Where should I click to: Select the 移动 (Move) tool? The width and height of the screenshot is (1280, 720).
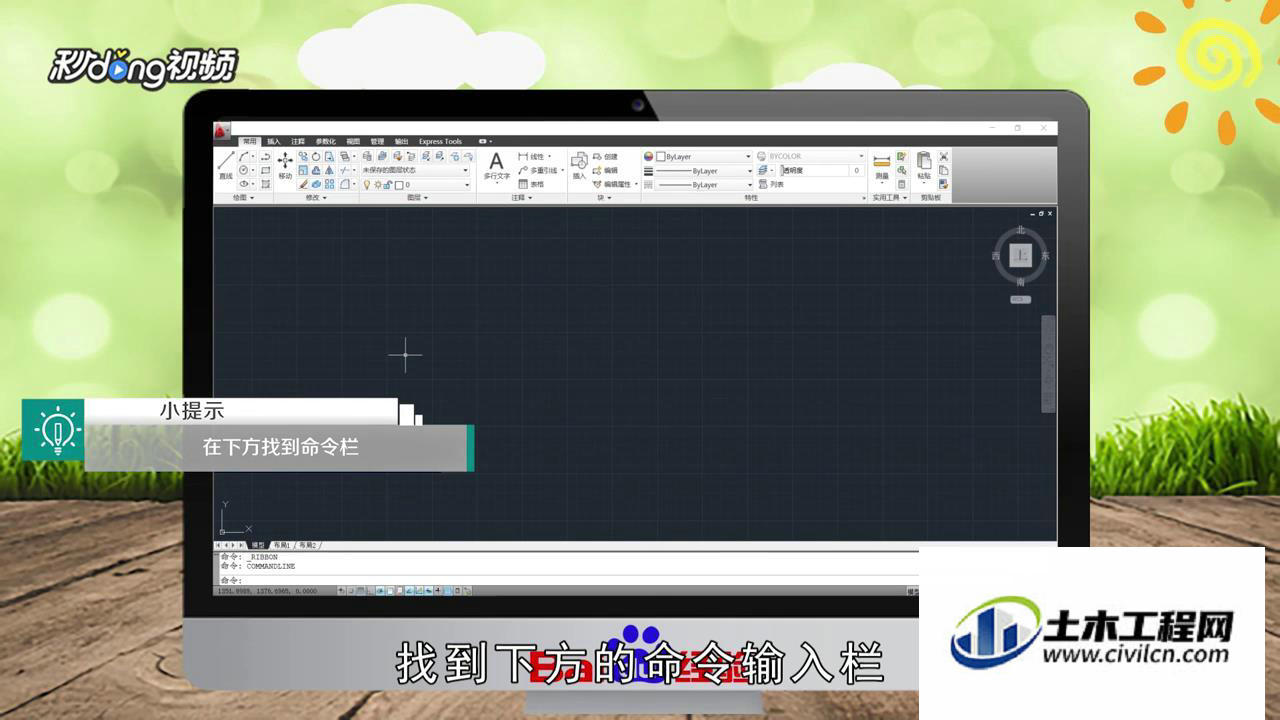pos(285,165)
